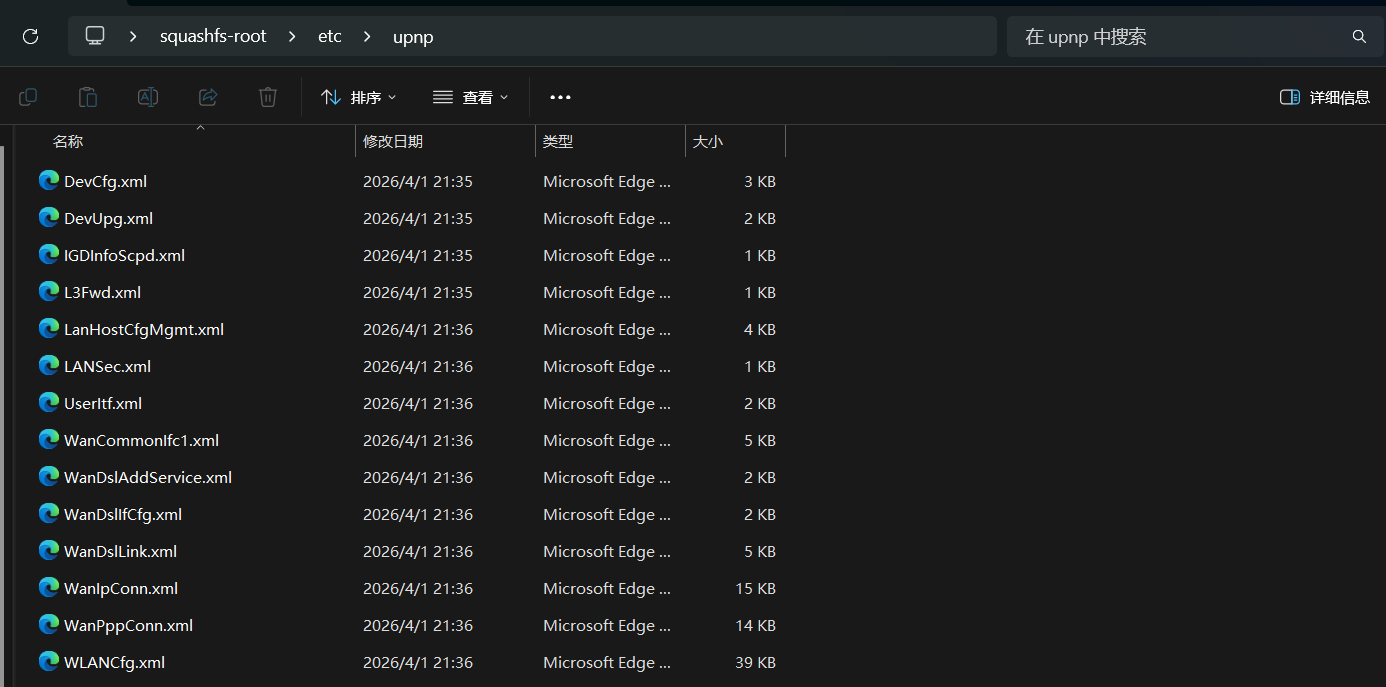
Task: Sort by 修改日期 column header
Action: click(x=393, y=142)
